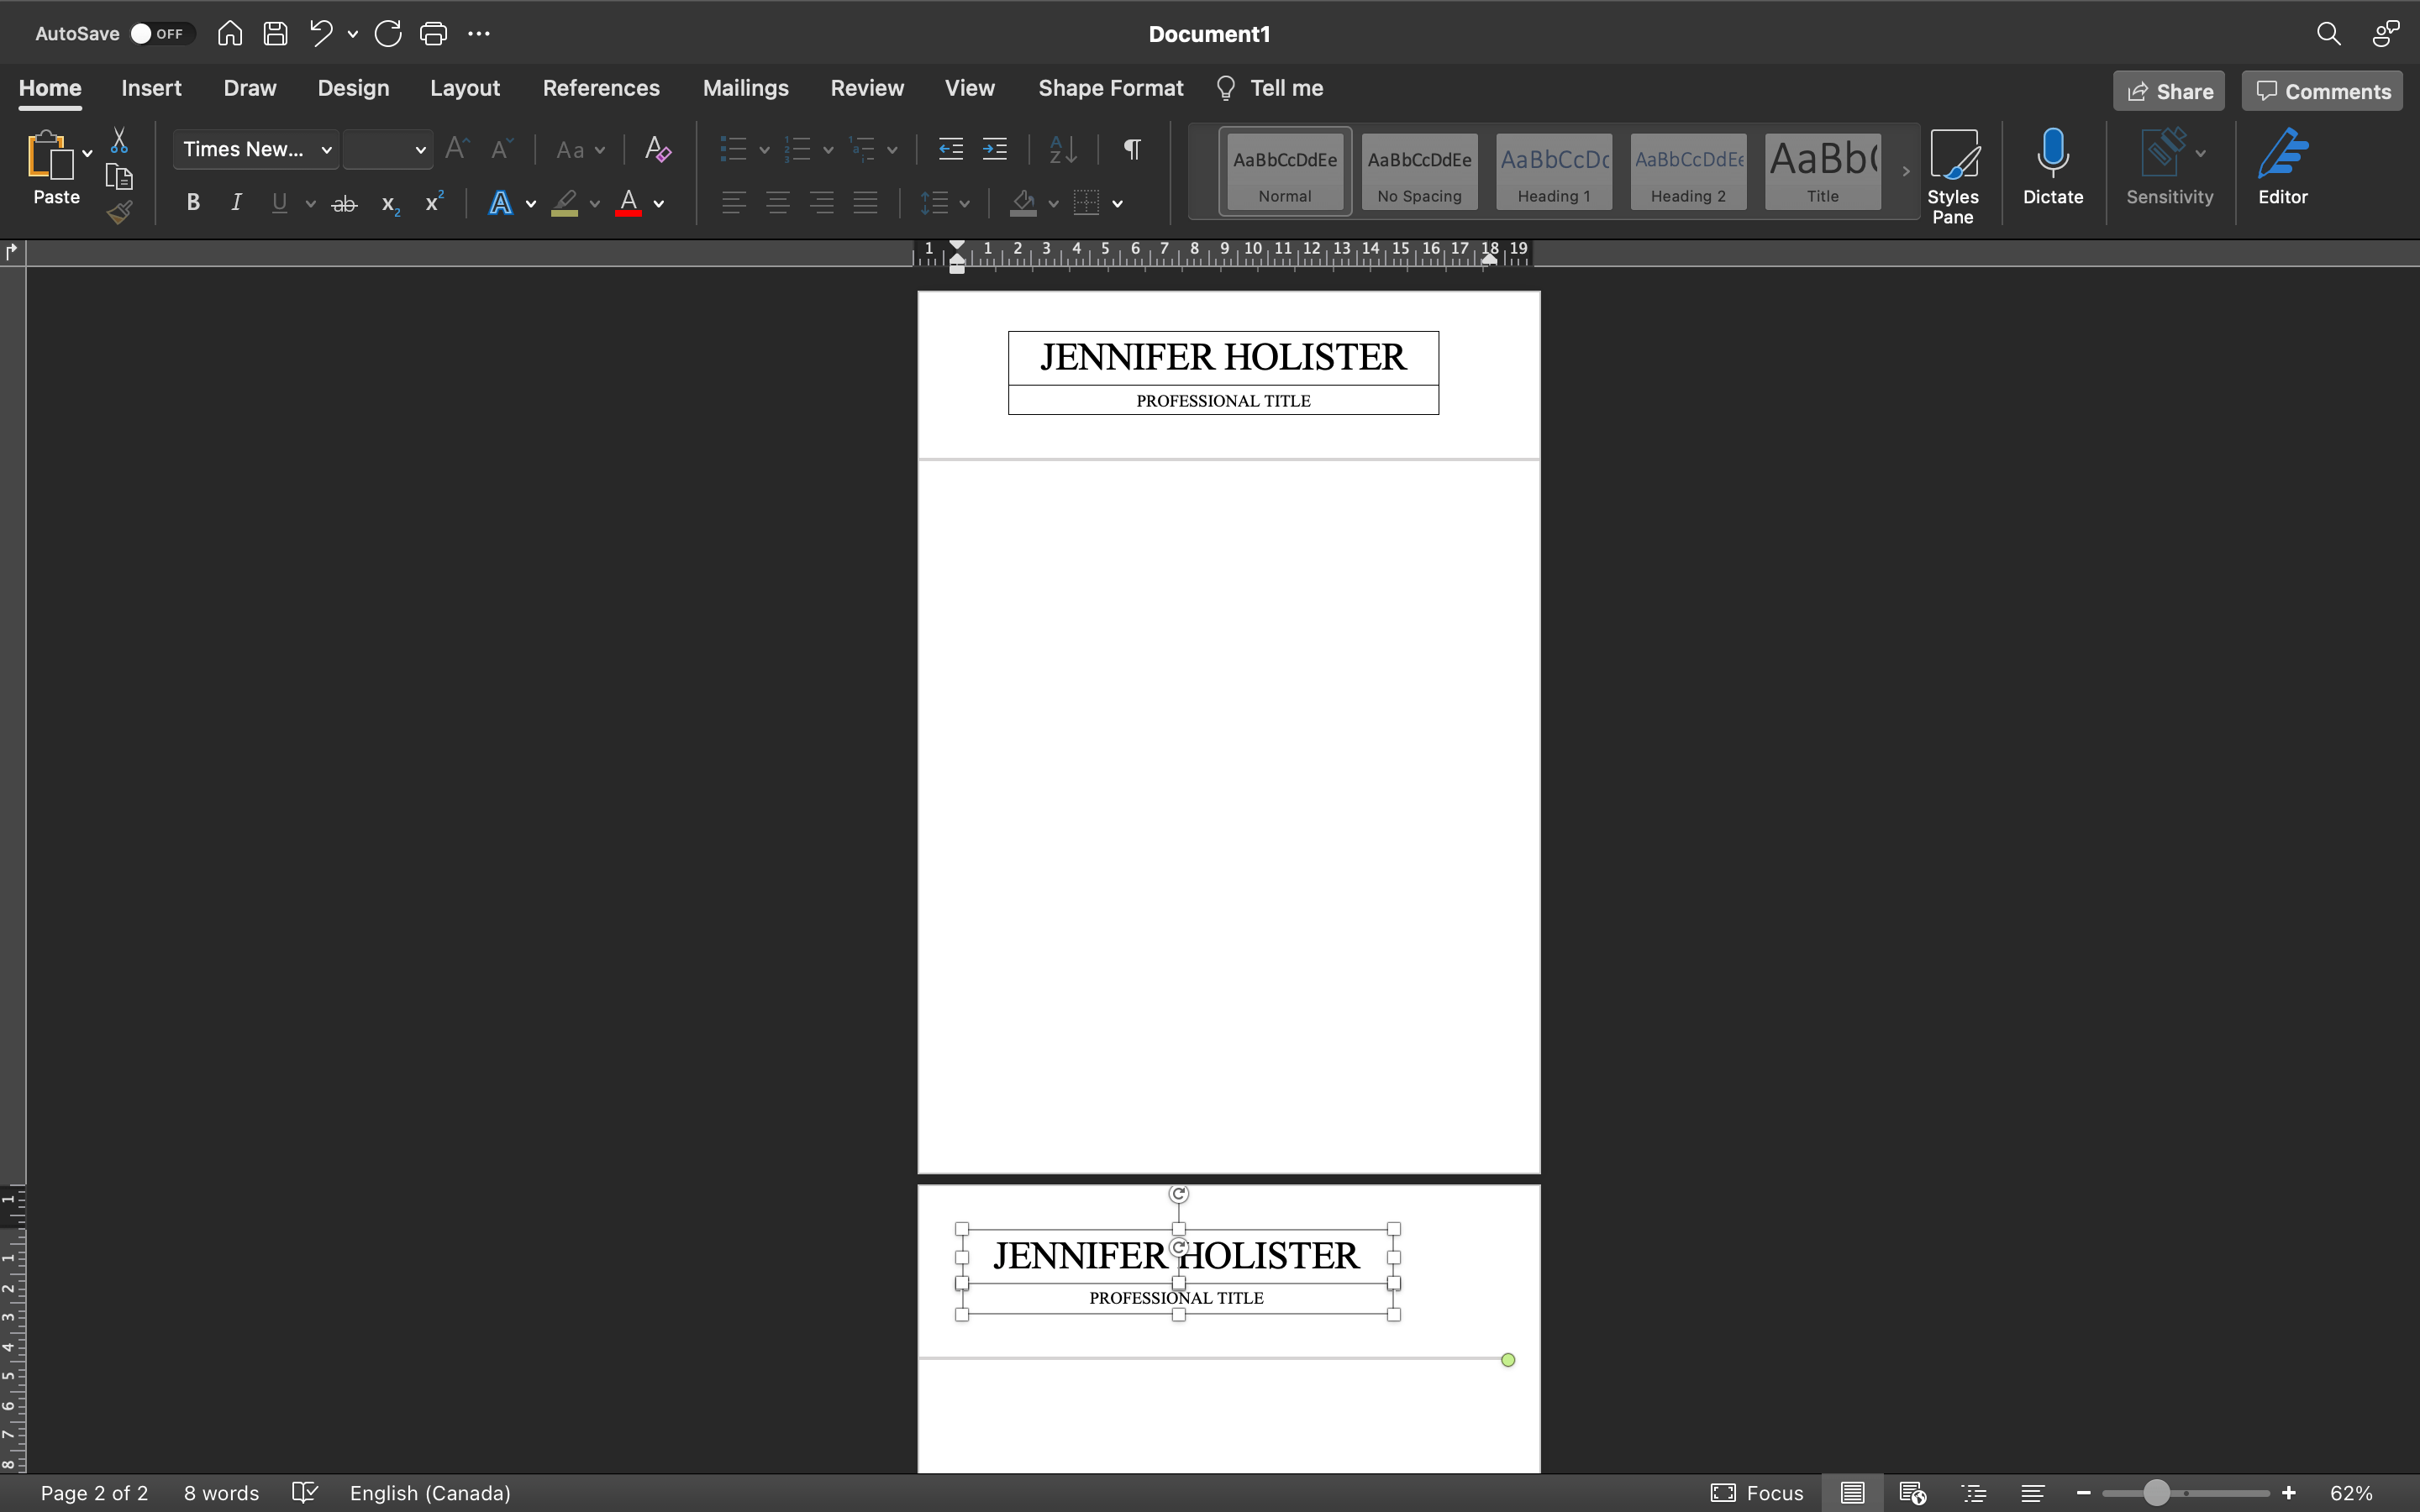Toggle the AutoSave switch
Image resolution: width=2420 pixels, height=1512 pixels.
160,34
